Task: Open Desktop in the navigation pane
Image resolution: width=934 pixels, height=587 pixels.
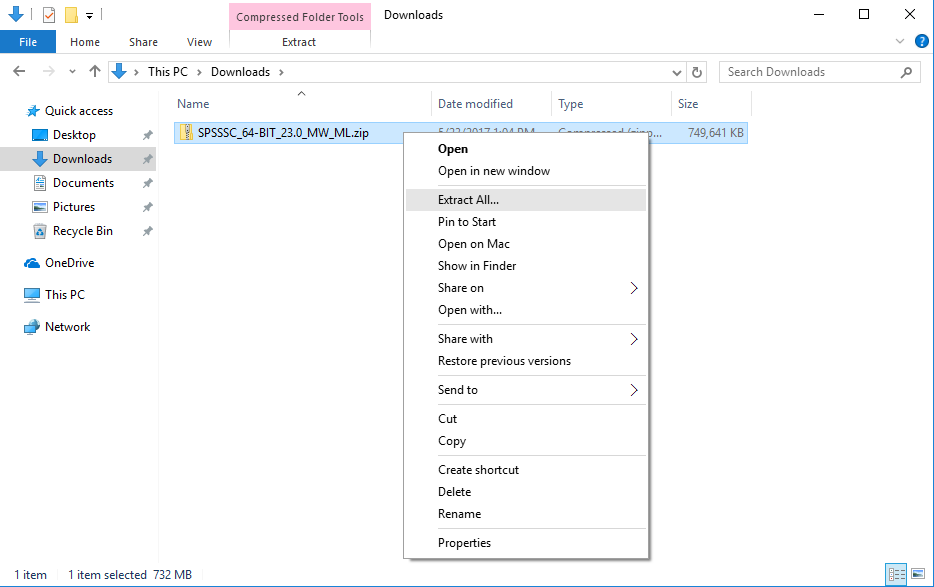Action: tap(74, 135)
